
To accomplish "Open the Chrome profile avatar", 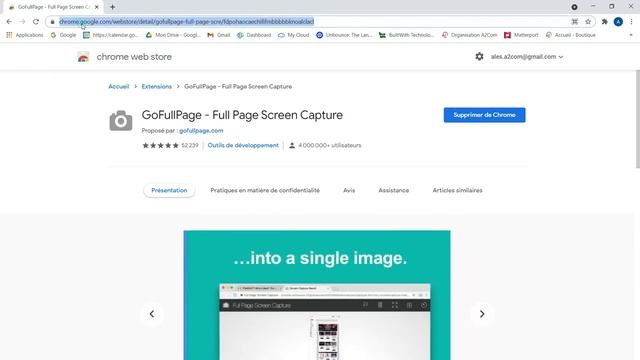I will (618, 22).
